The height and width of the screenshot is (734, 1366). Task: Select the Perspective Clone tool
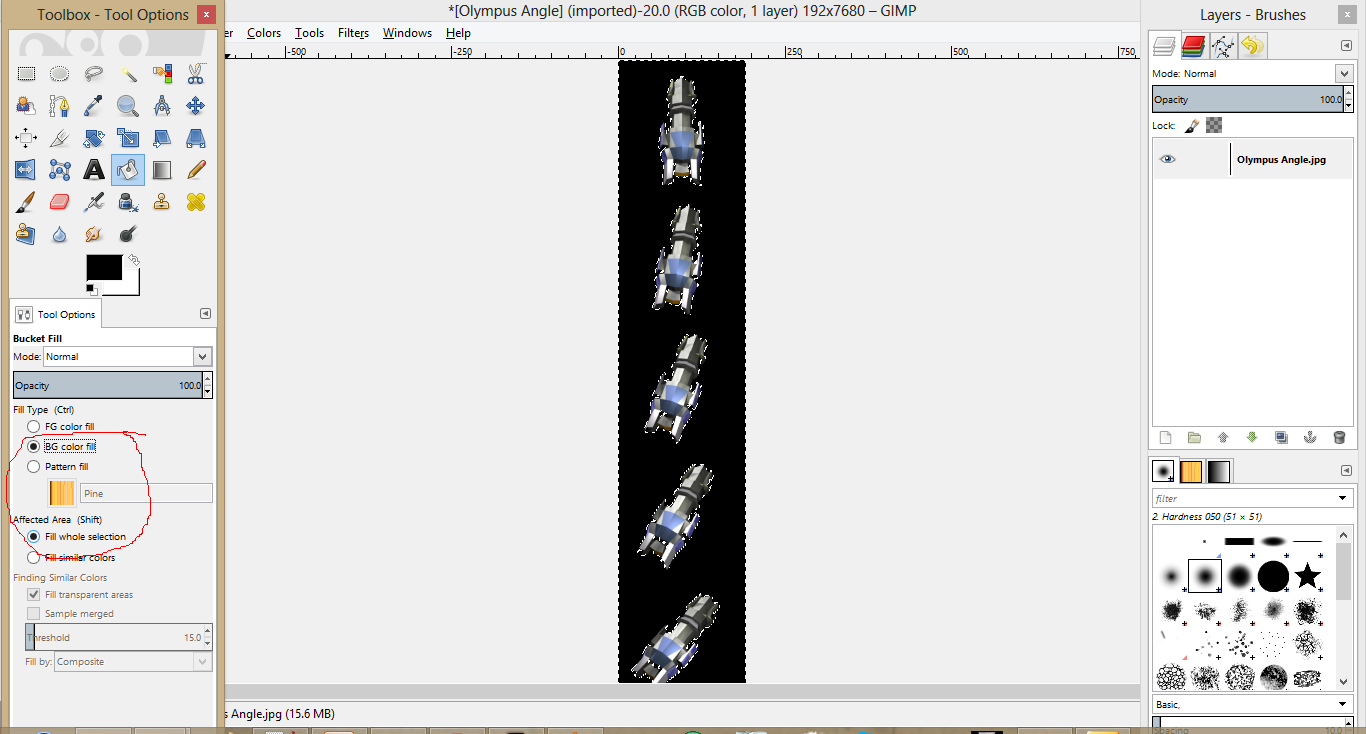(26, 234)
